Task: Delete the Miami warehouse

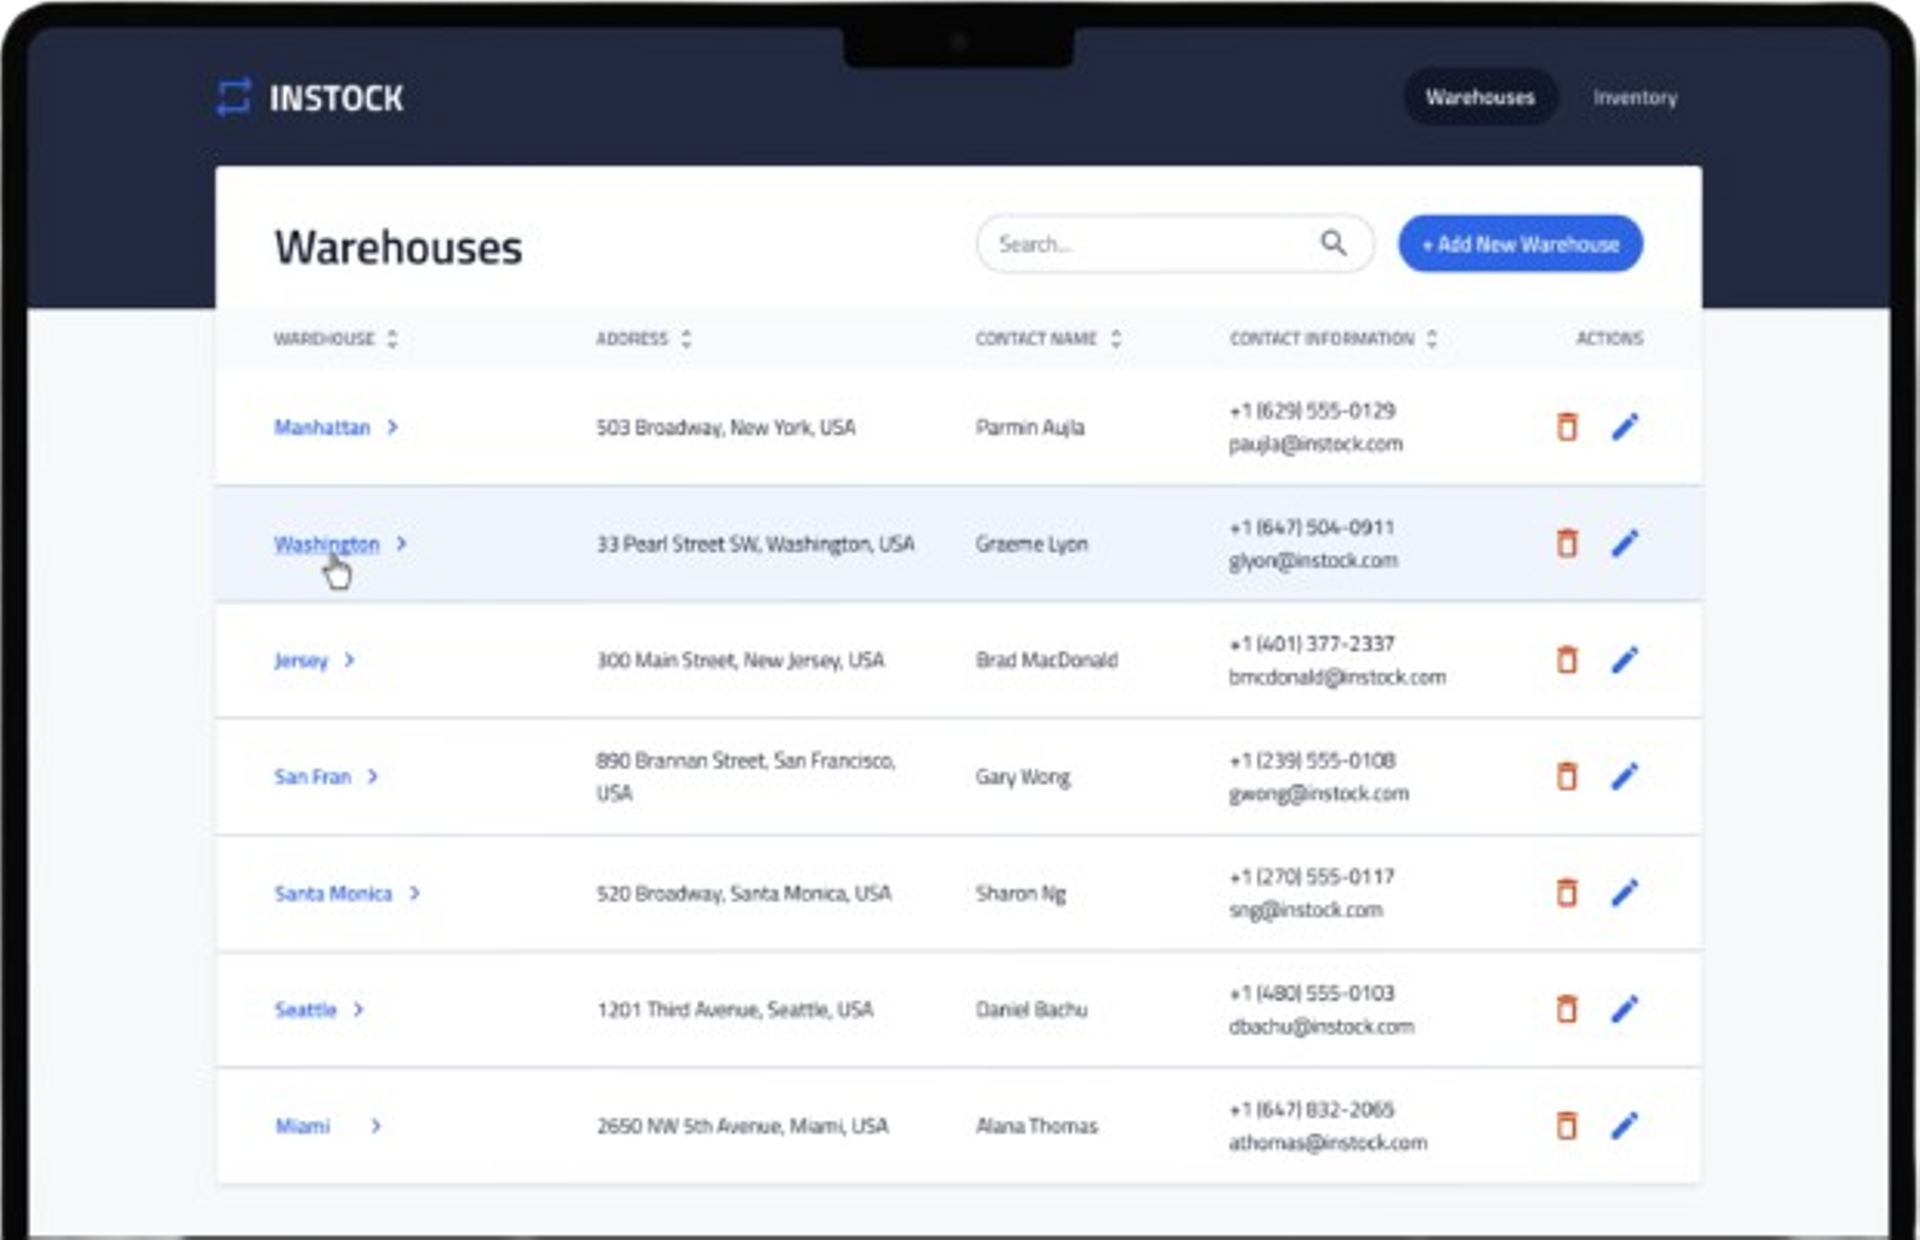Action: coord(1567,1126)
